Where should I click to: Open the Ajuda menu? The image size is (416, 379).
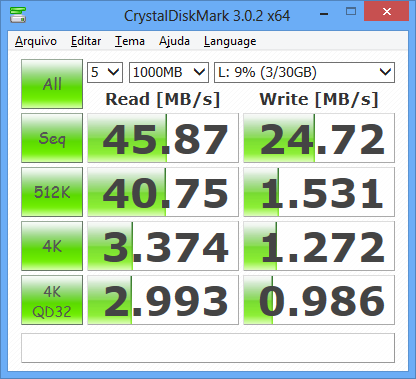[174, 41]
